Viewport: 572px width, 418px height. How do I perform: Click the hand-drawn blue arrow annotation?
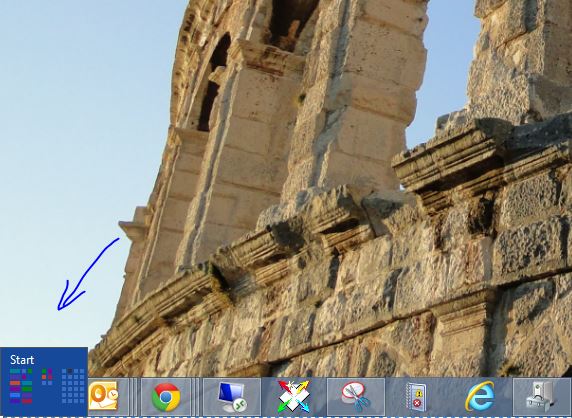(x=88, y=274)
